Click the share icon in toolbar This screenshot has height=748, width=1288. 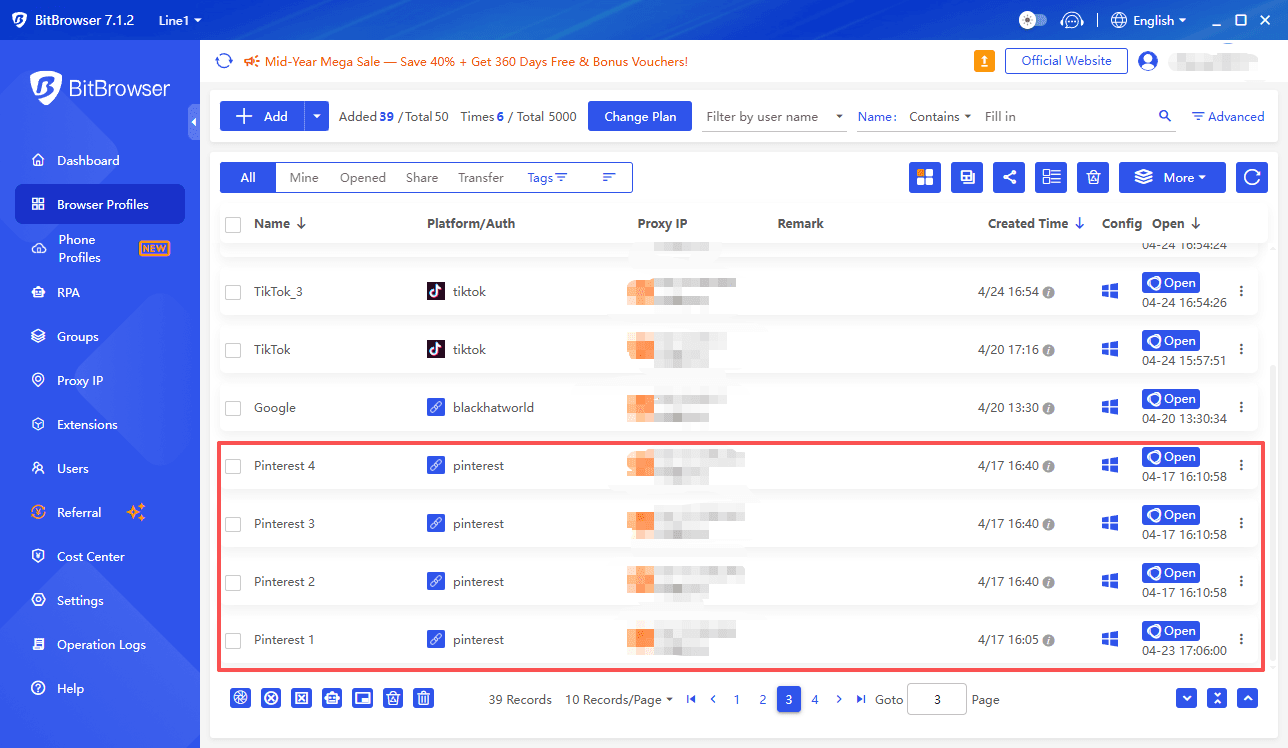pyautogui.click(x=1009, y=177)
